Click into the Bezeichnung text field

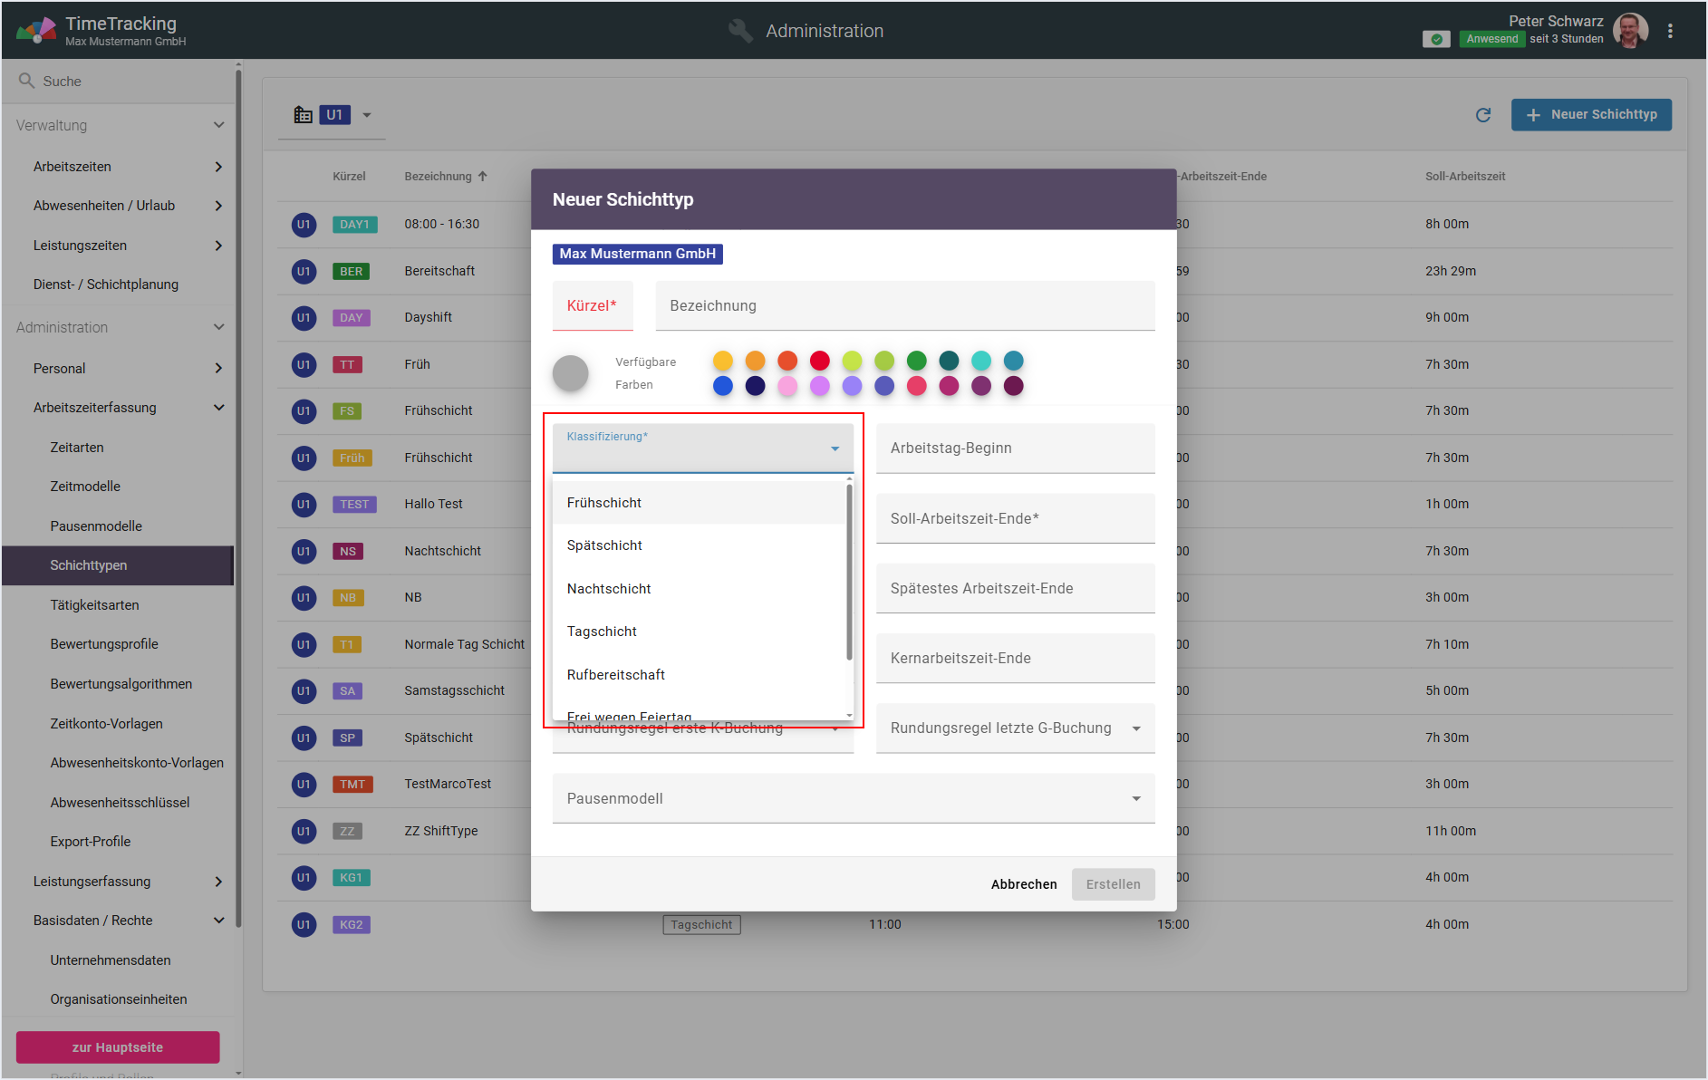coord(904,306)
